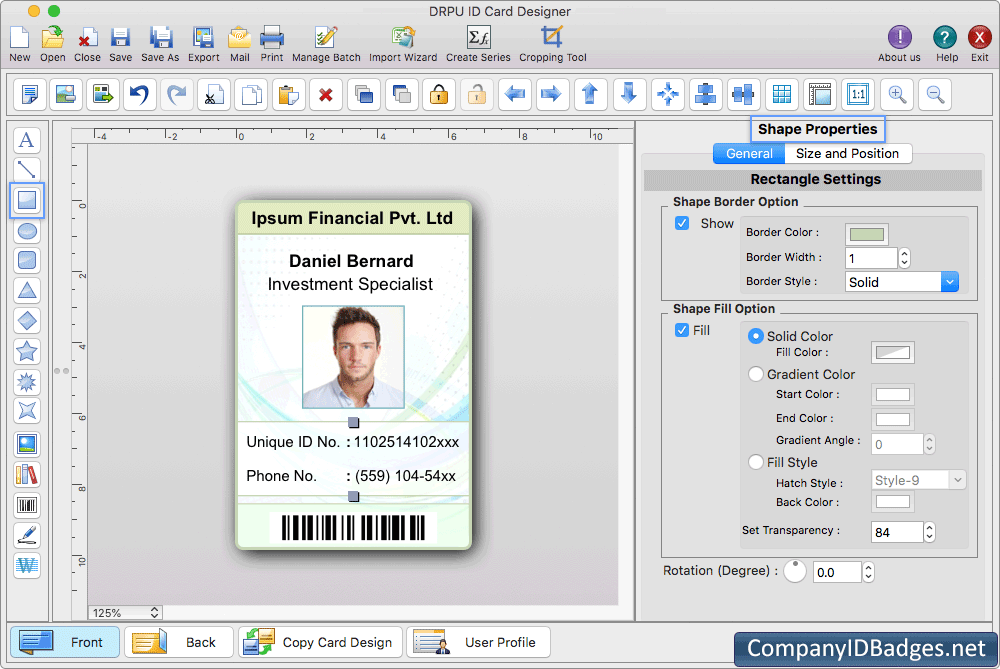Click the zoom out magnifier icon
The width and height of the screenshot is (1000, 669).
click(935, 94)
